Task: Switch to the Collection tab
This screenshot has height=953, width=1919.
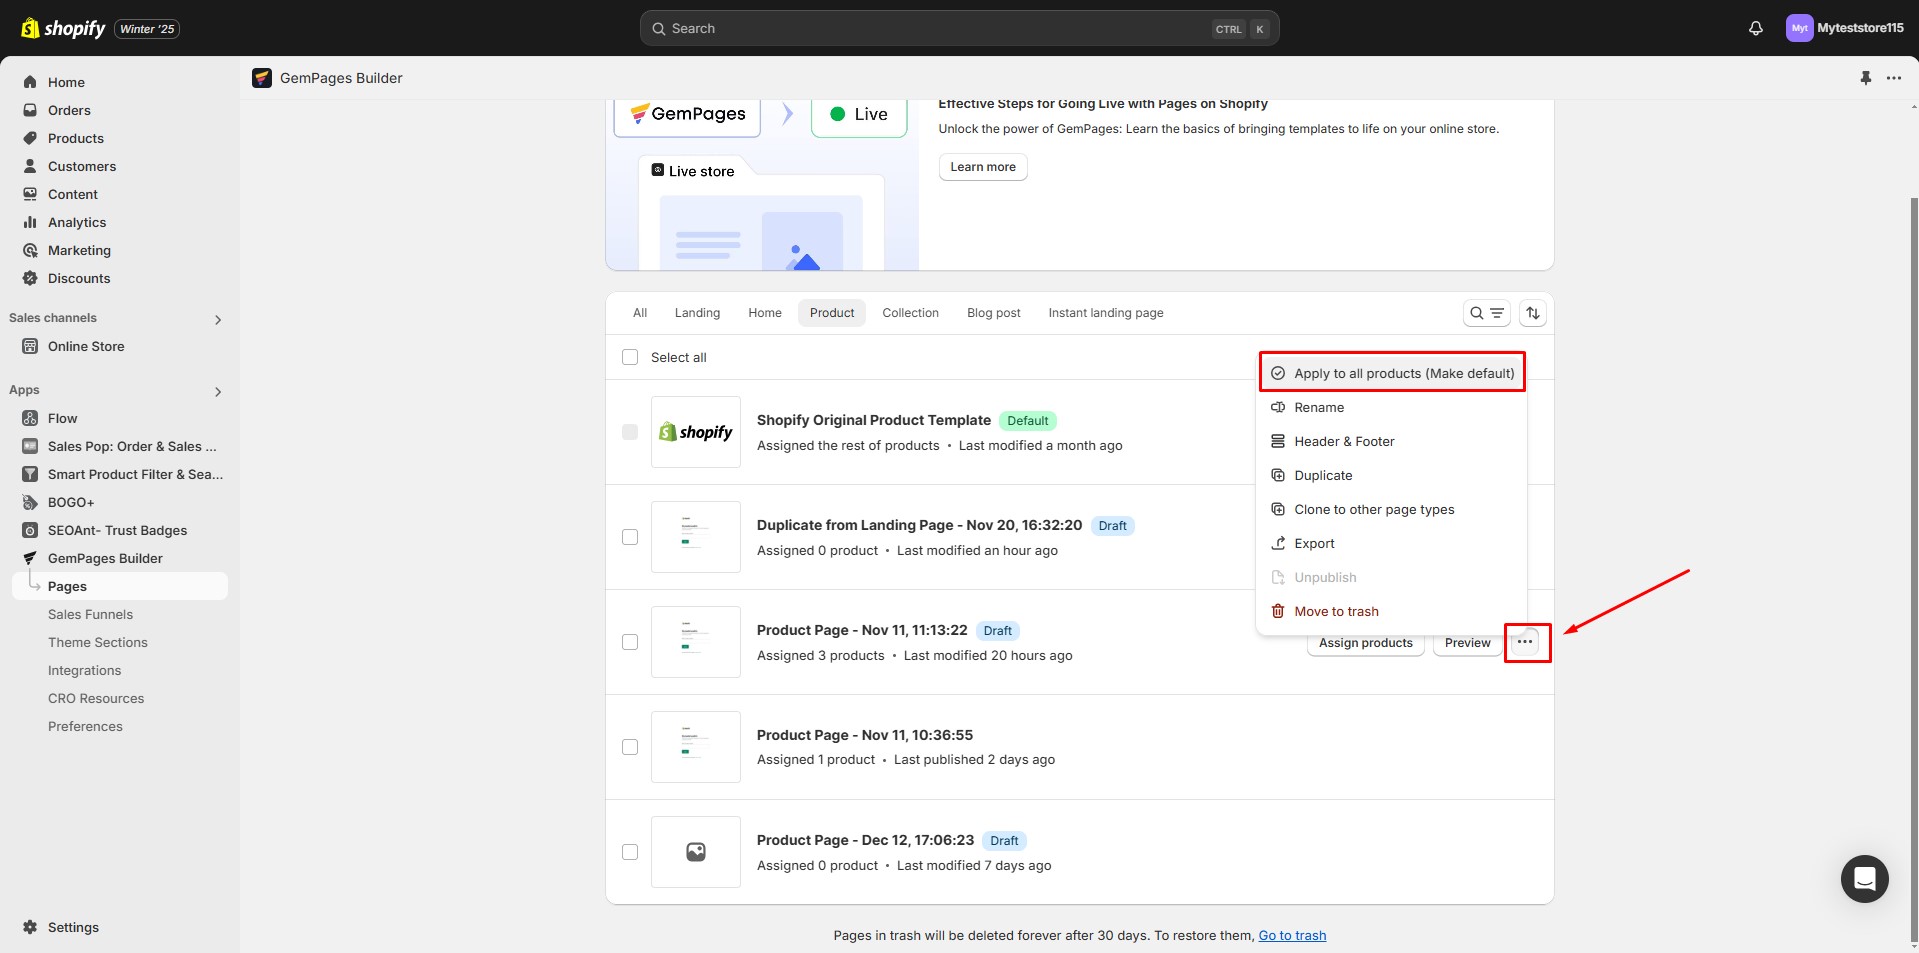Action: pyautogui.click(x=910, y=313)
